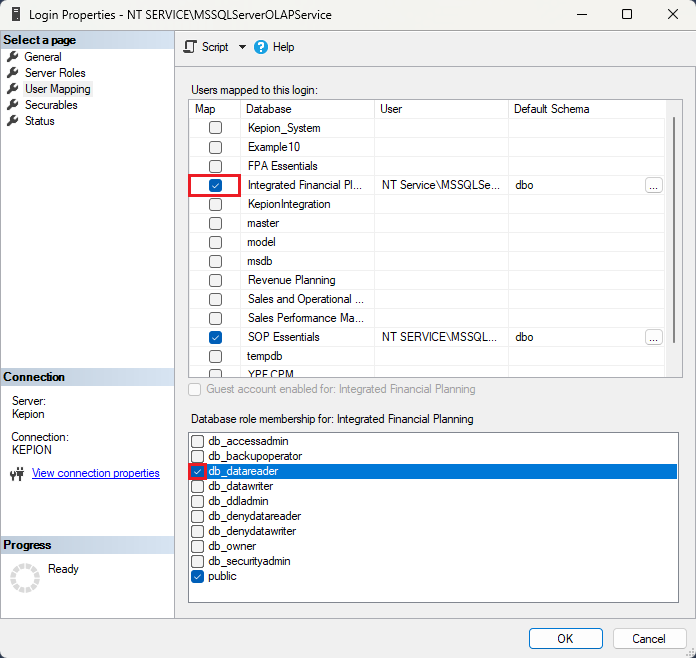Uncheck the public role checkbox

tap(198, 577)
